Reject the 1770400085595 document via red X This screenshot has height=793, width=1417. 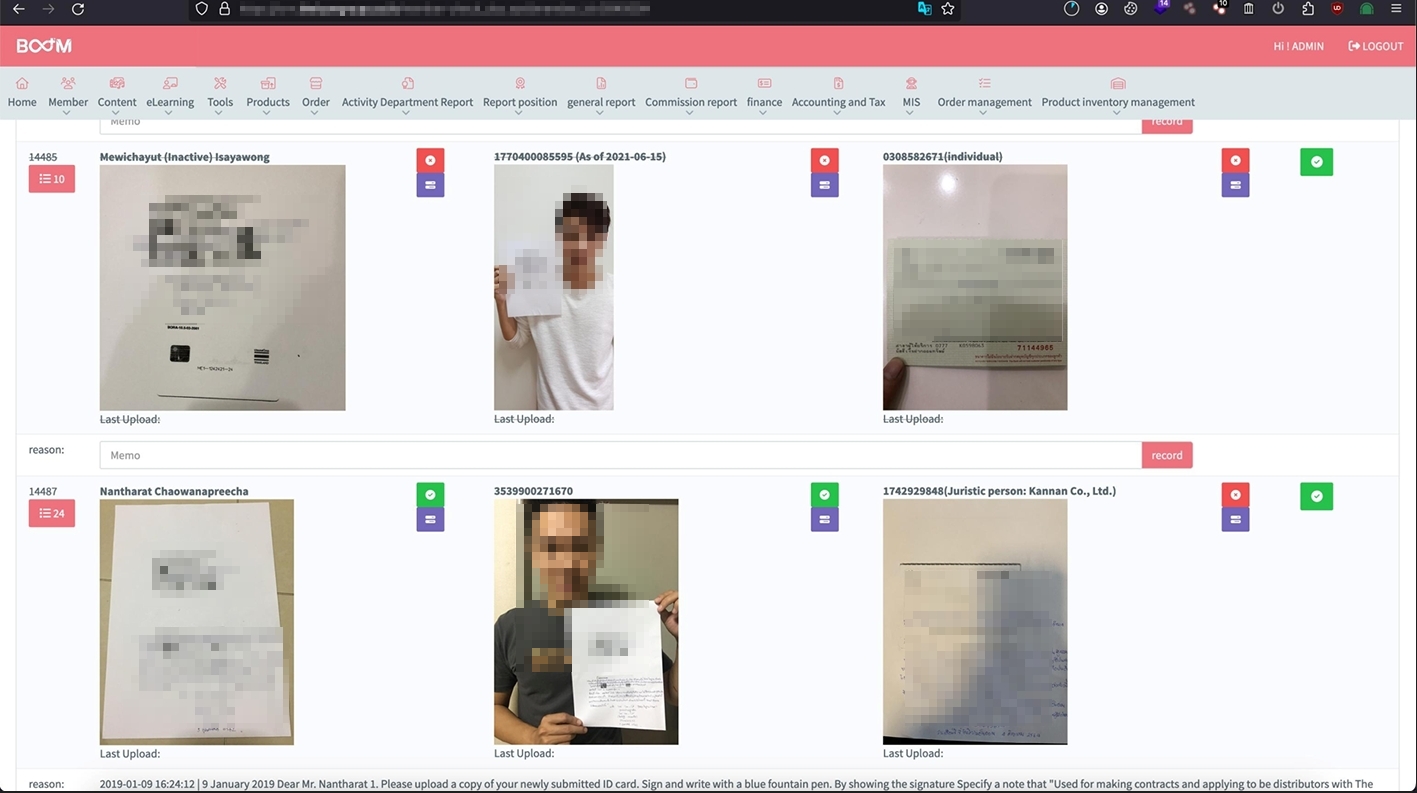pyautogui.click(x=824, y=160)
